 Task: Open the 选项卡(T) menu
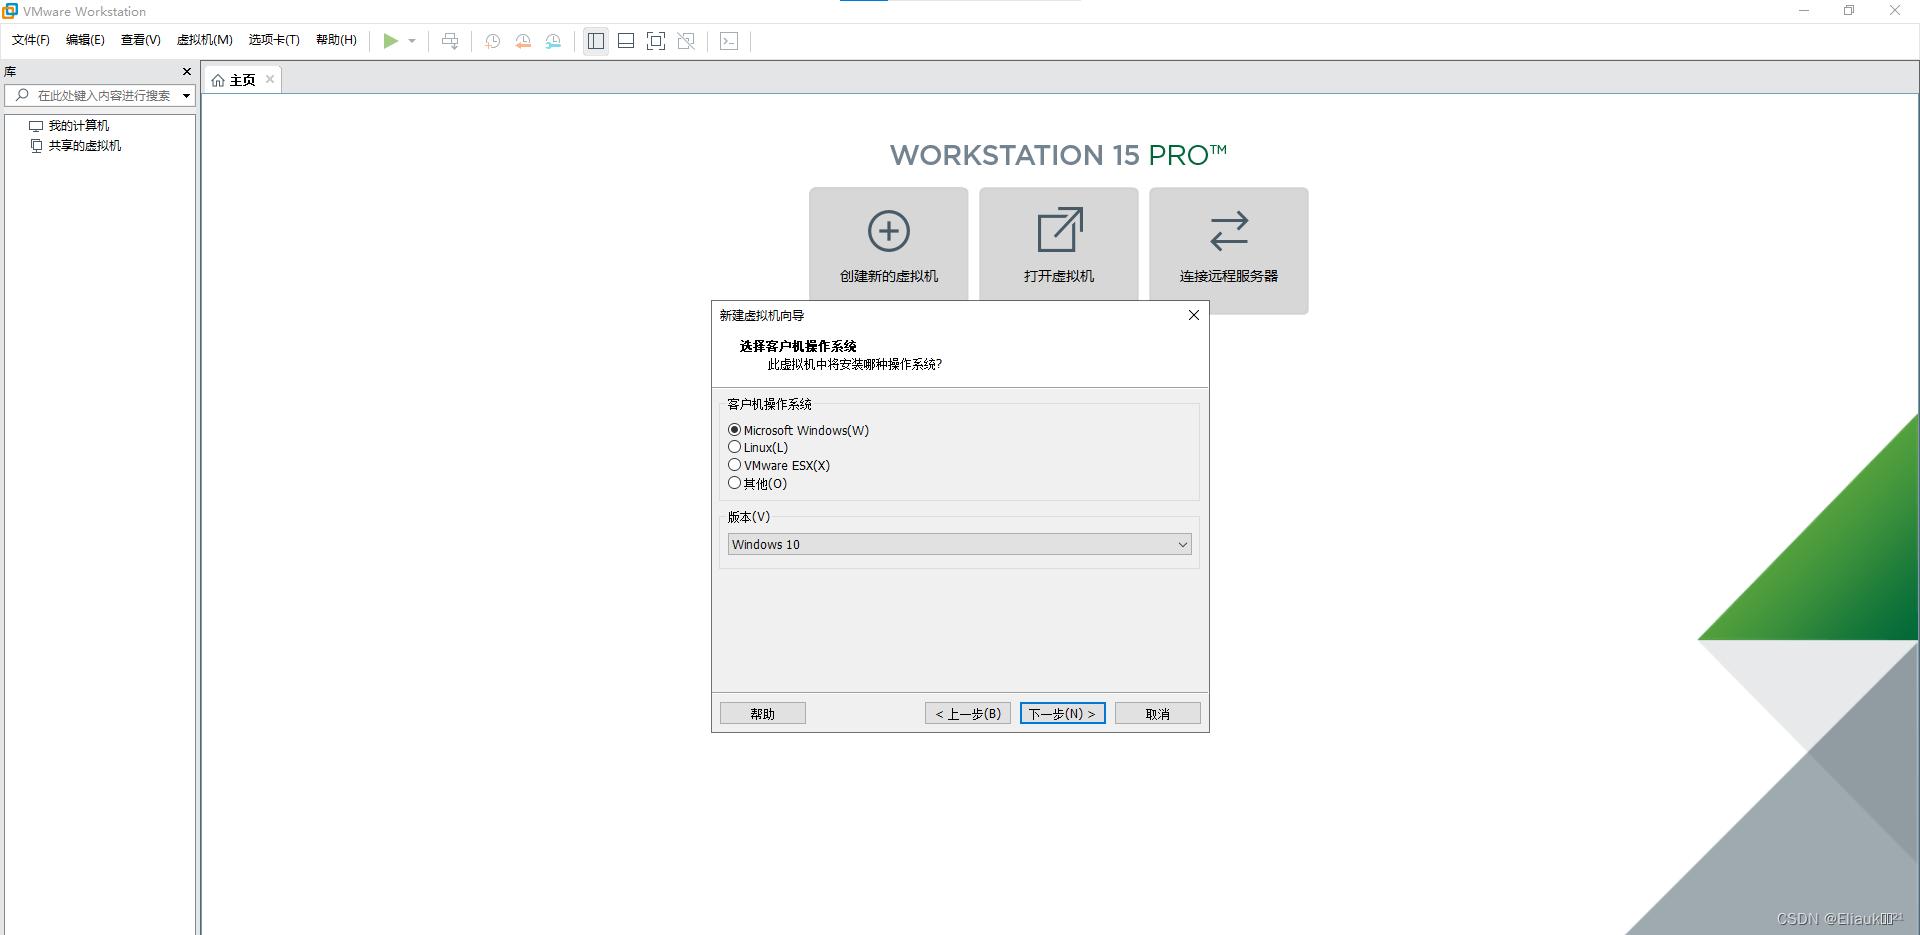coord(274,40)
